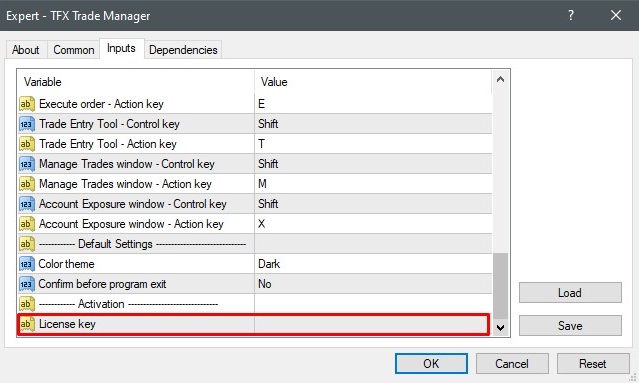639x383 pixels.
Task: Click the string icon beside Trade Entry Tool - Action key
Action: [26, 144]
